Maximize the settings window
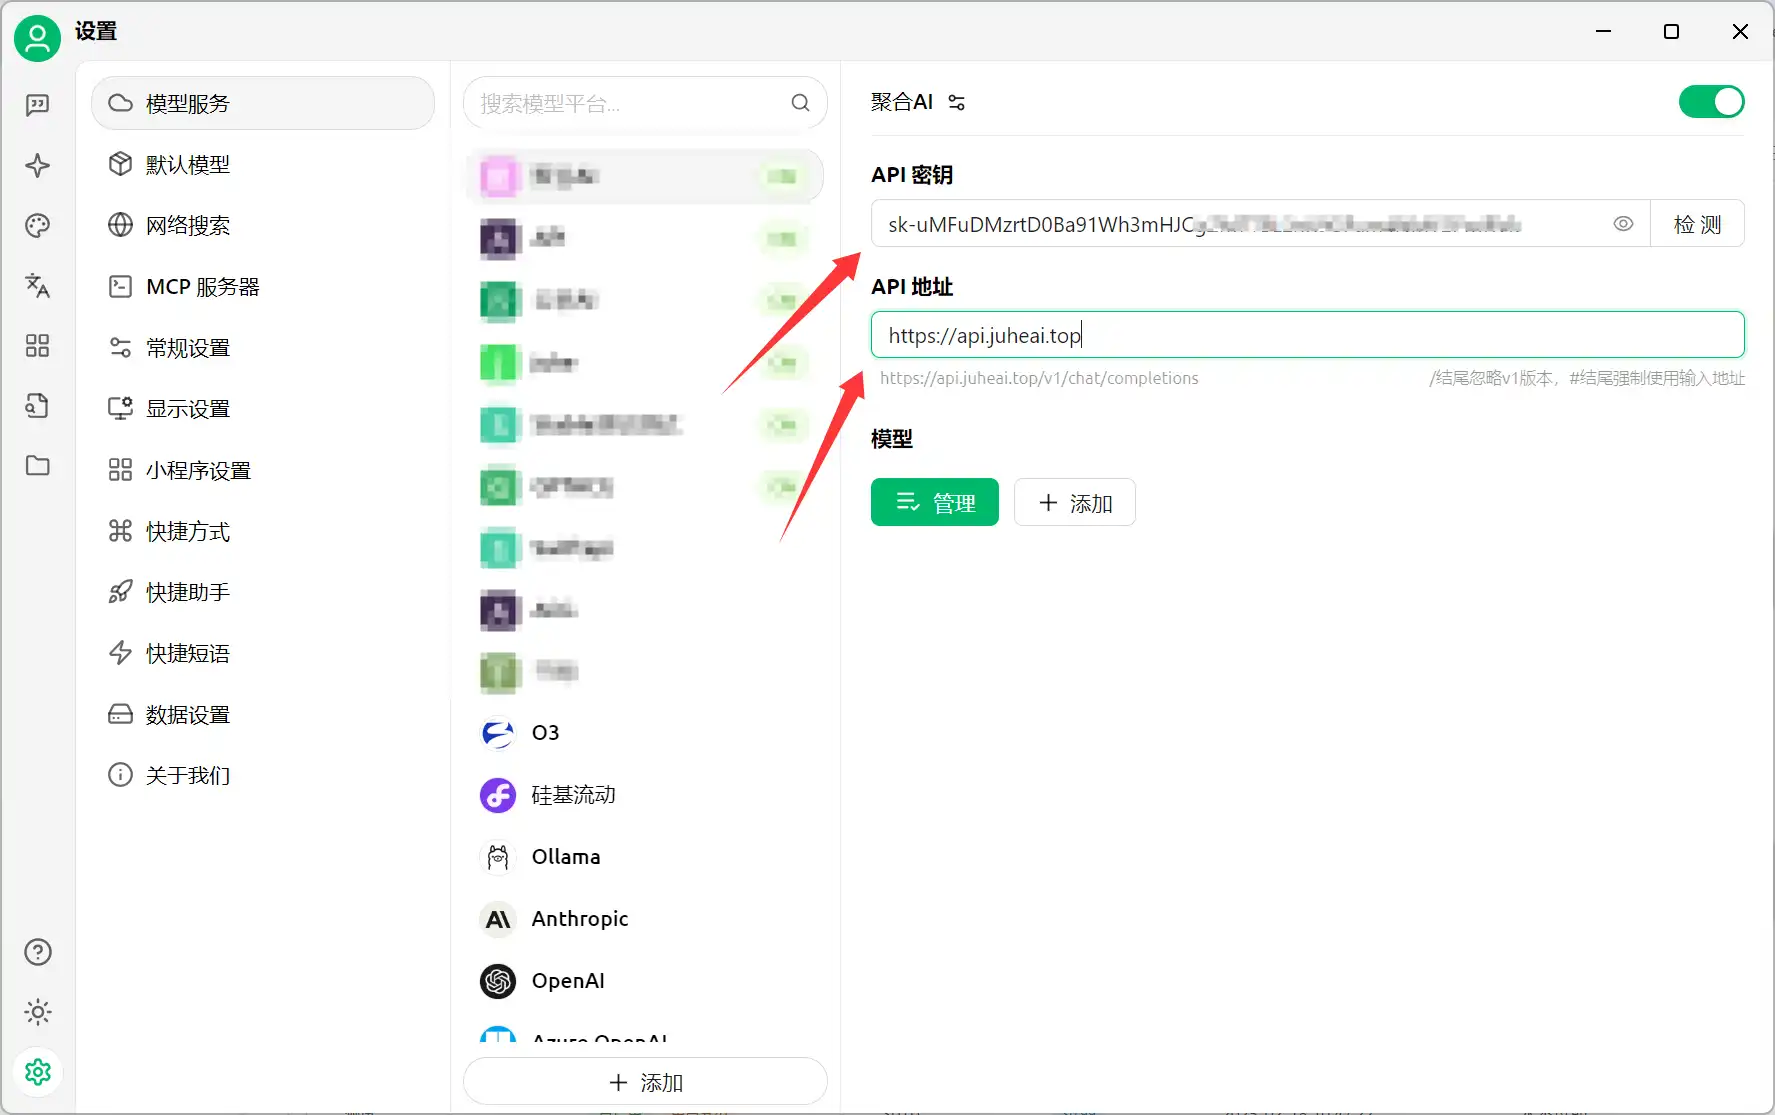The image size is (1775, 1115). [1671, 31]
